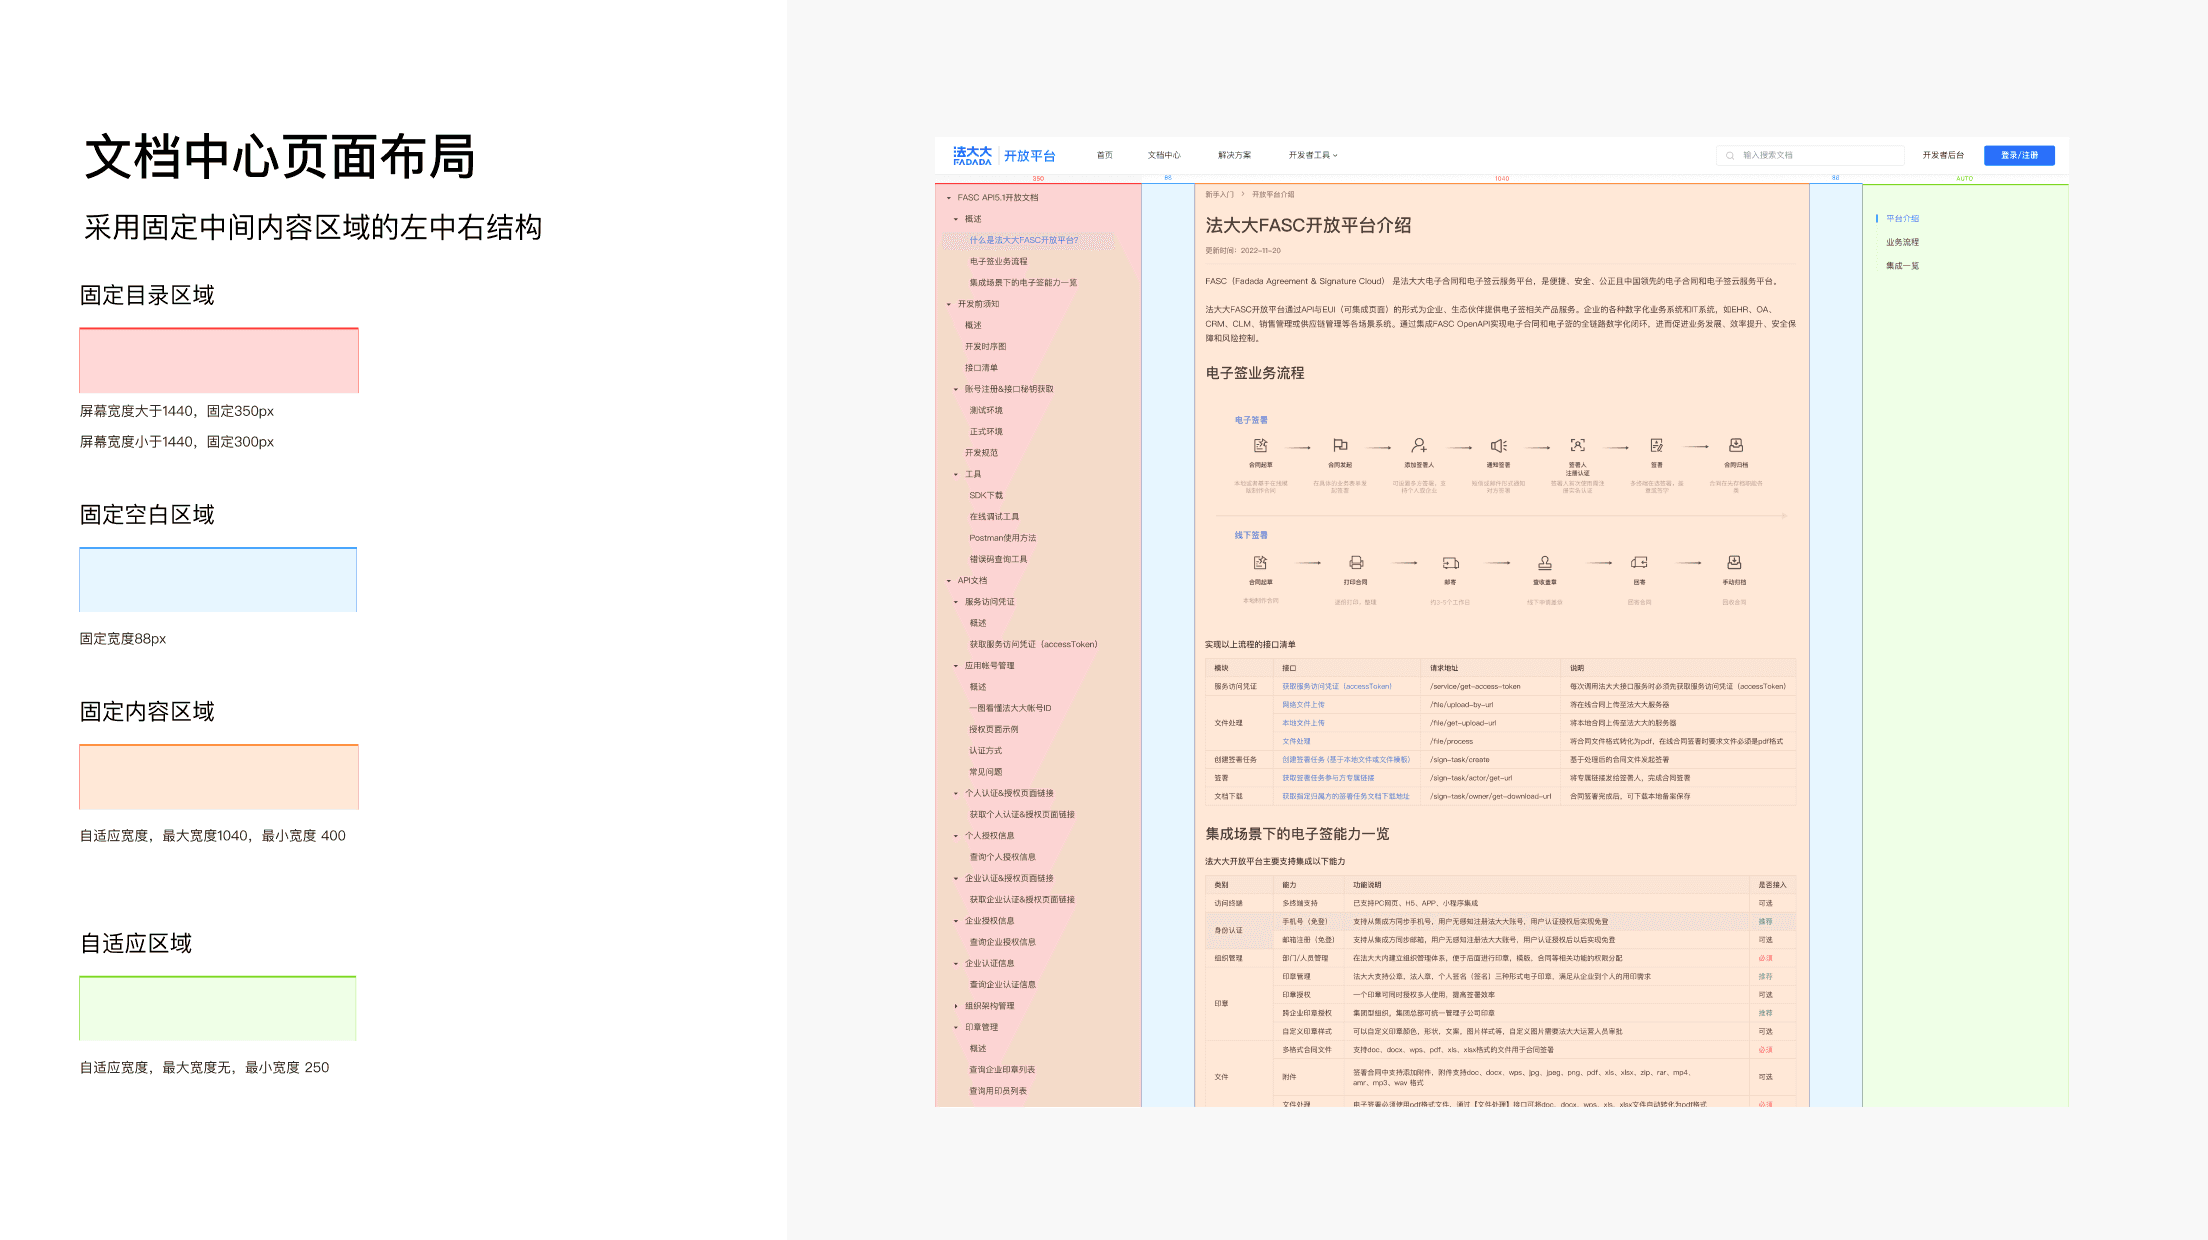Click the 法大大 FADADA logo
2208x1240 pixels.
[972, 155]
